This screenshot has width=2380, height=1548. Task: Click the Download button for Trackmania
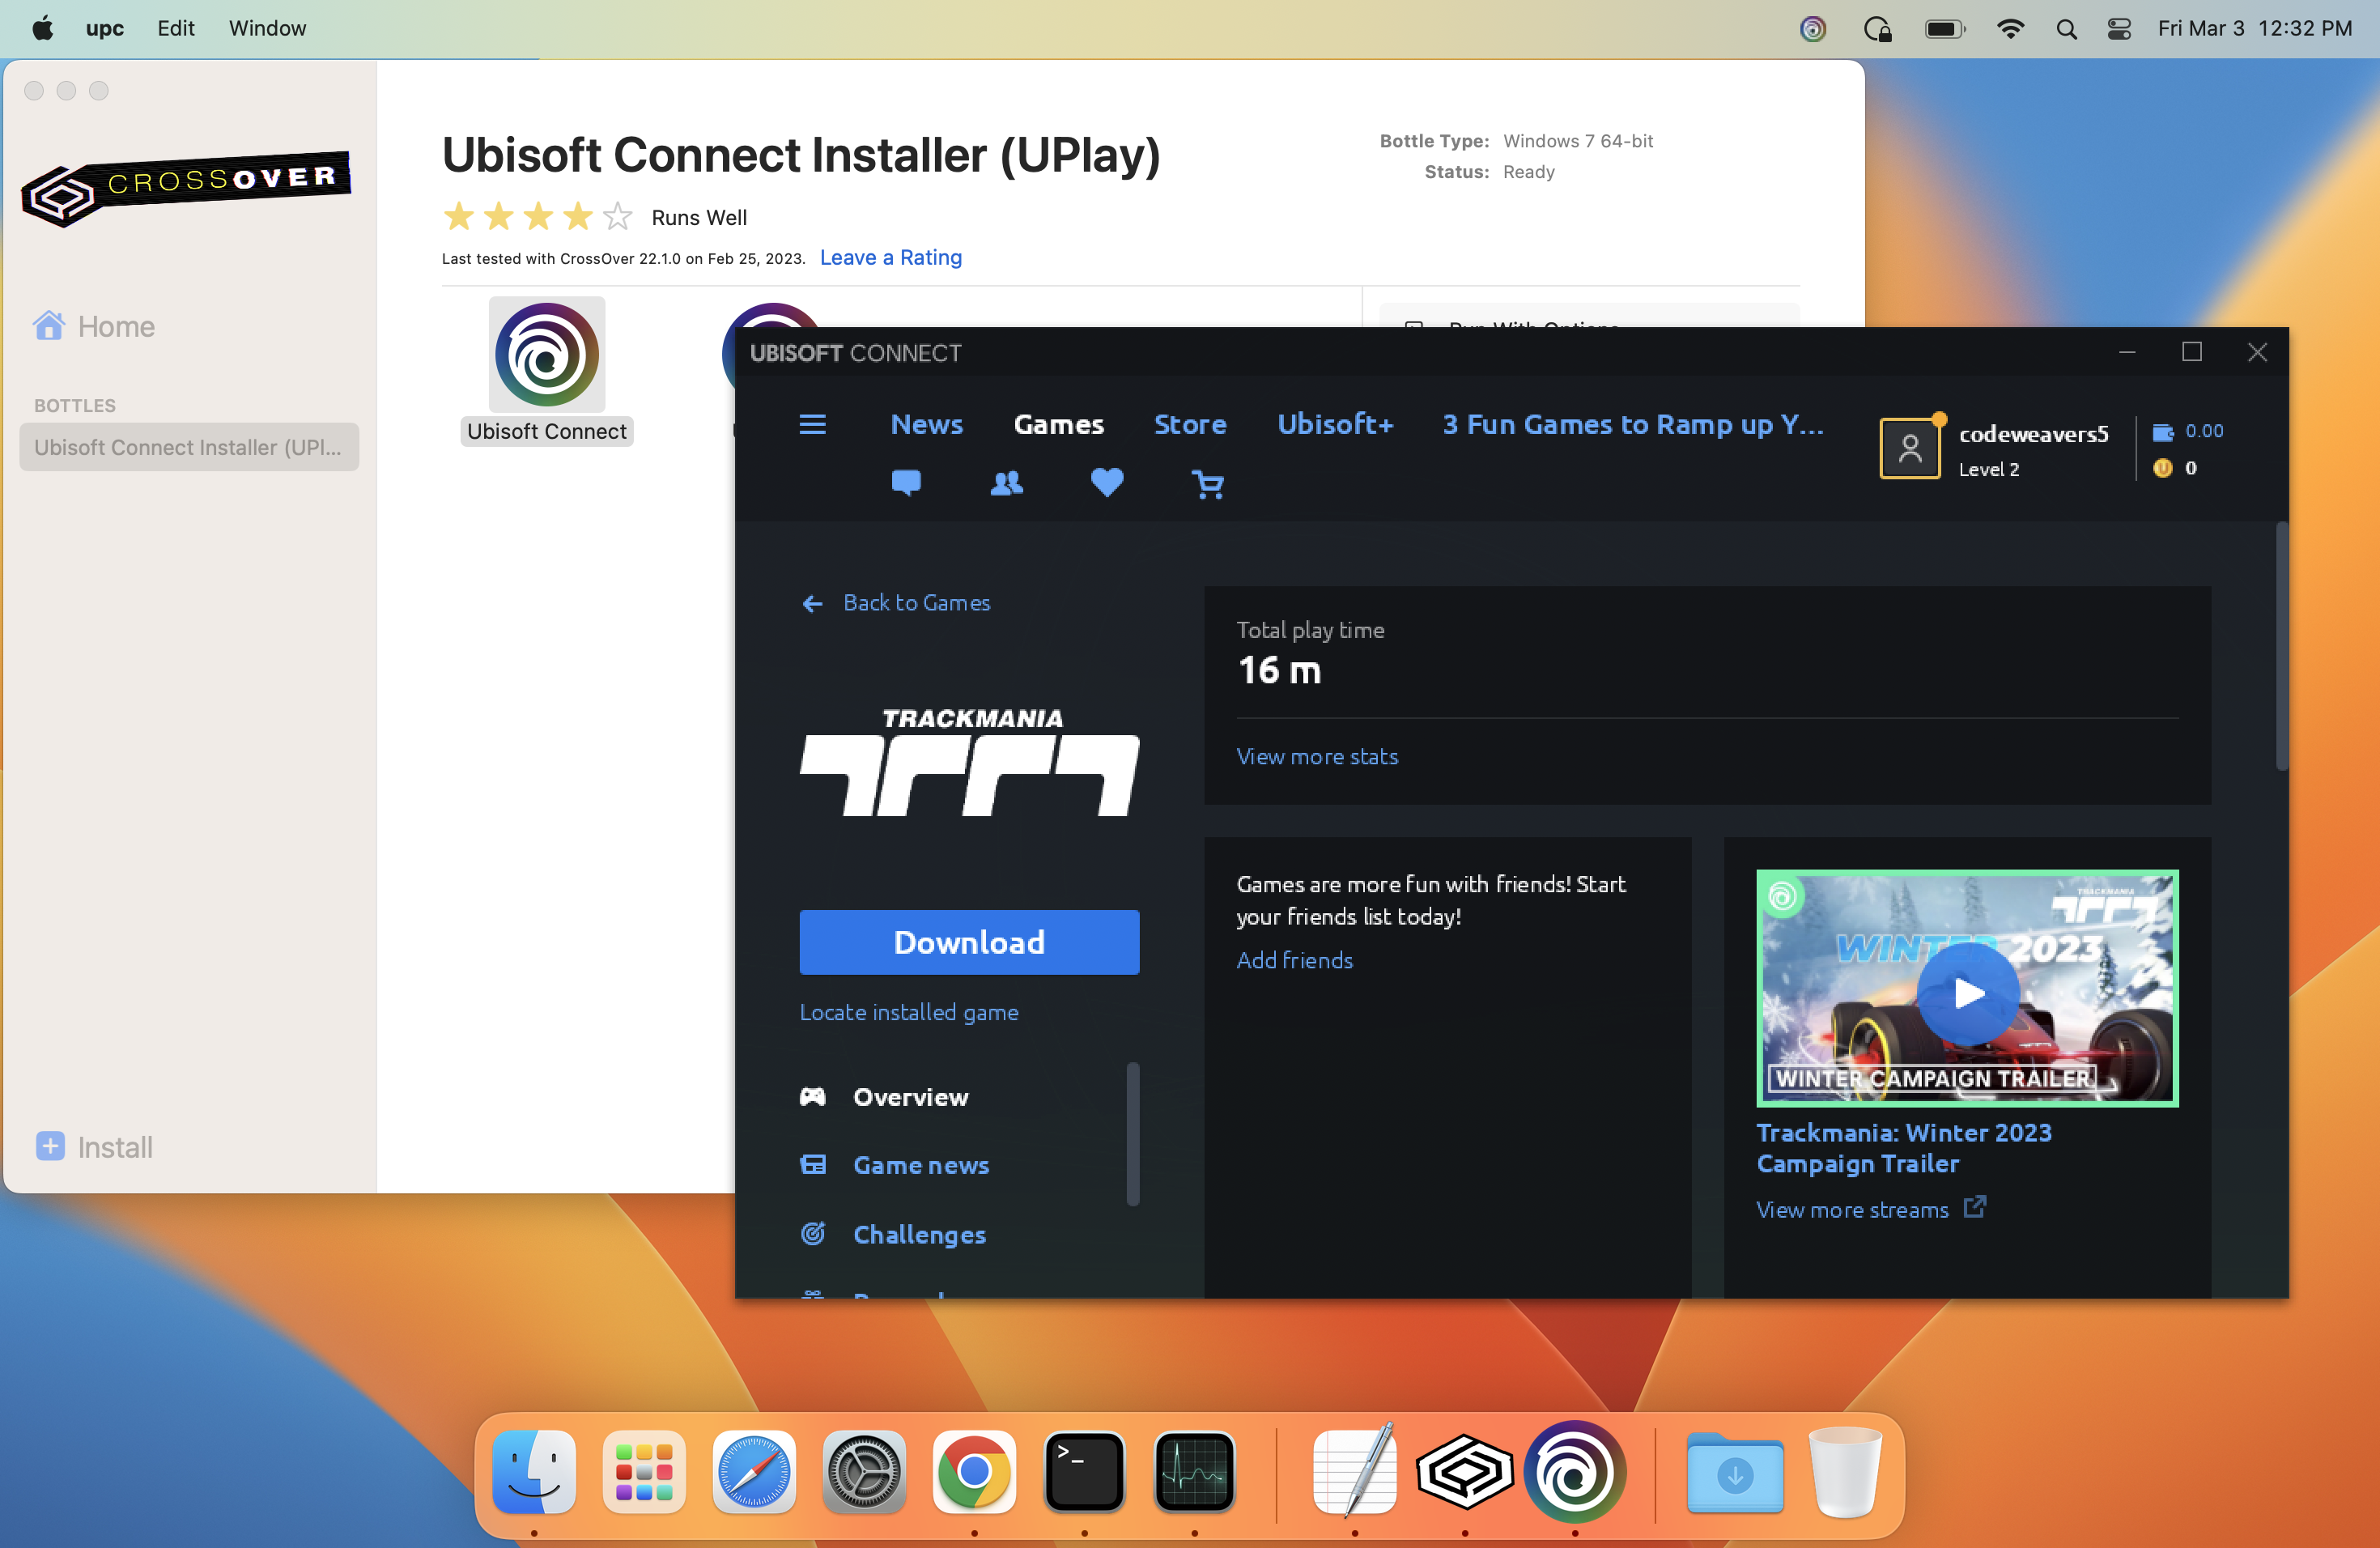tap(968, 941)
